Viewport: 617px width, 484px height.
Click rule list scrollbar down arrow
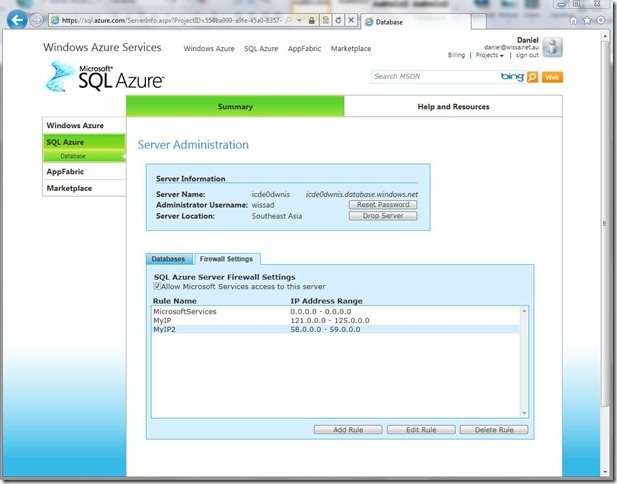(x=524, y=413)
